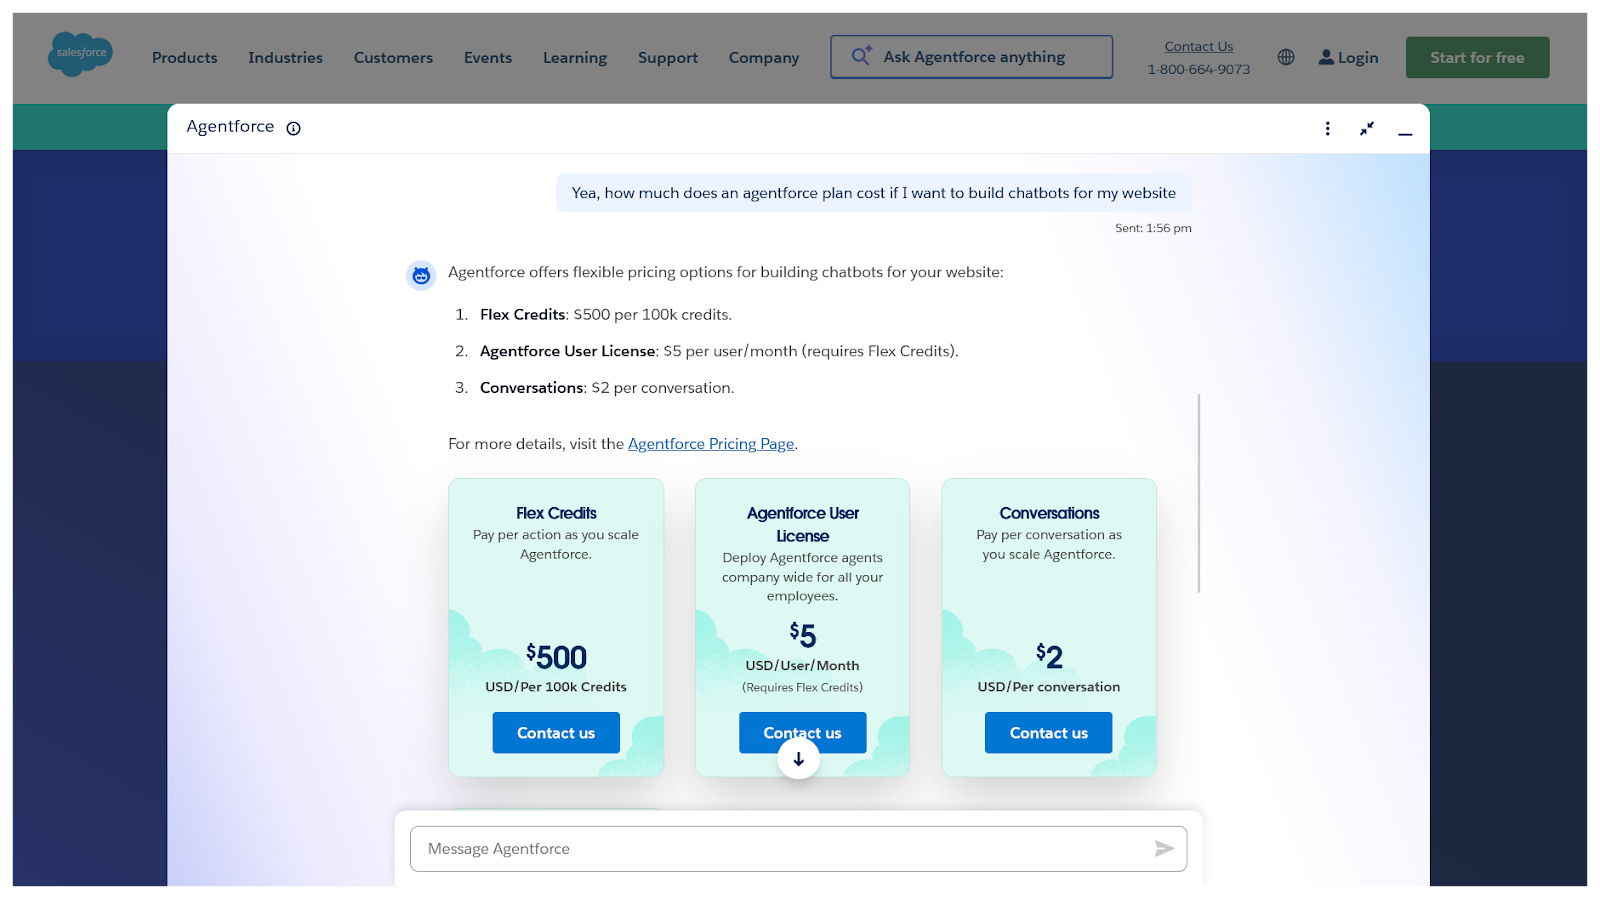Click 'Pay per conversation as you scale' description

[1049, 545]
